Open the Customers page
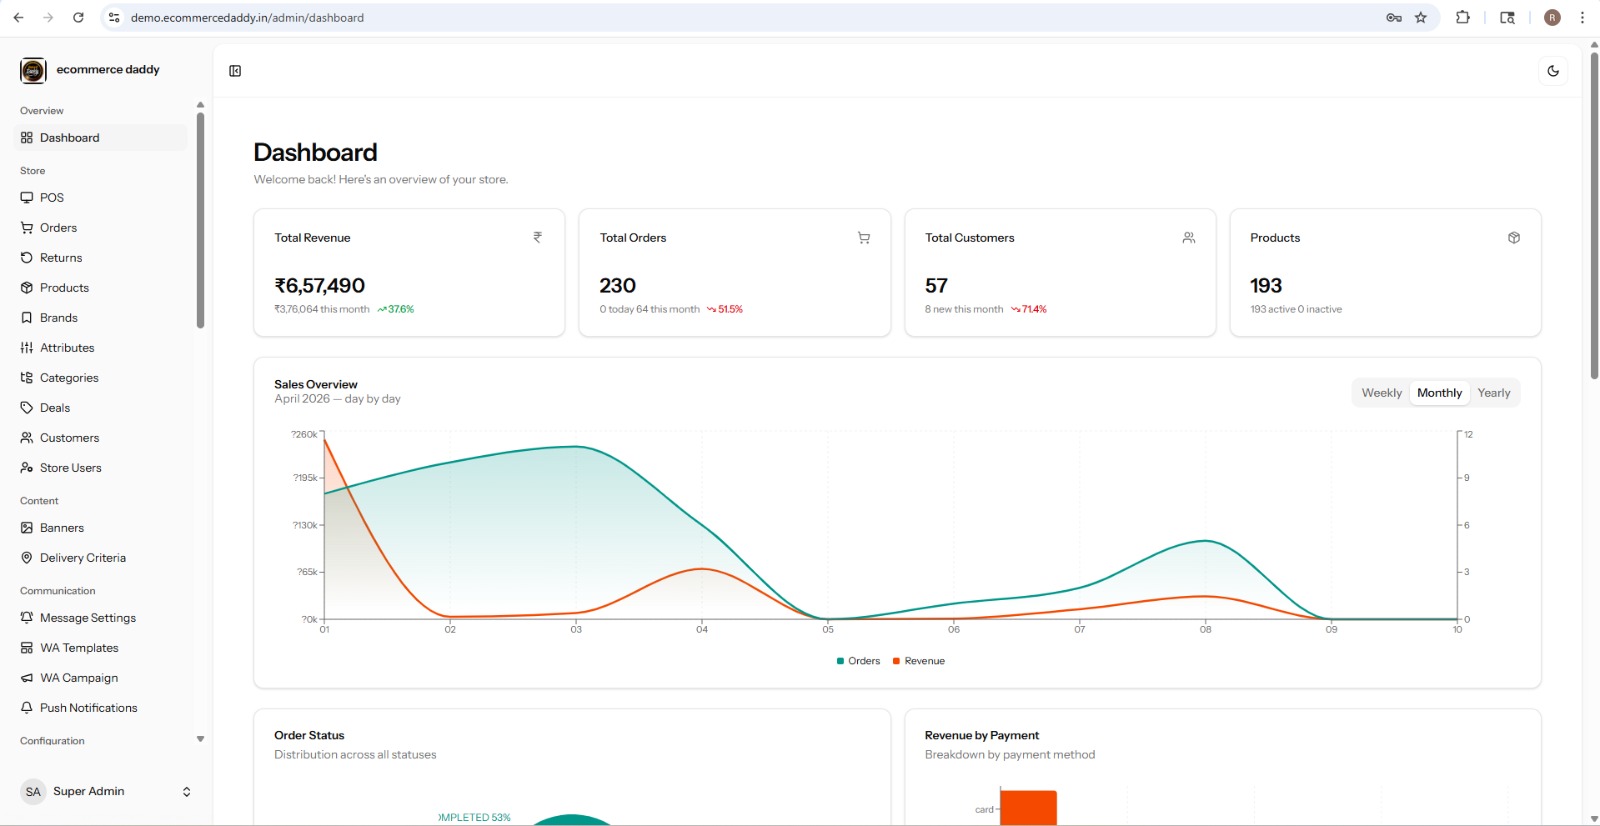The height and width of the screenshot is (826, 1600). [69, 438]
